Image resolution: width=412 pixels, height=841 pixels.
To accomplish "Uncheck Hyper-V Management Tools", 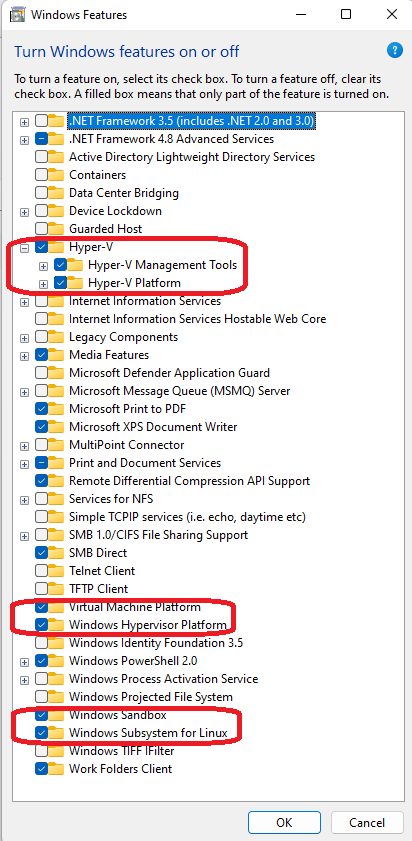I will point(61,264).
